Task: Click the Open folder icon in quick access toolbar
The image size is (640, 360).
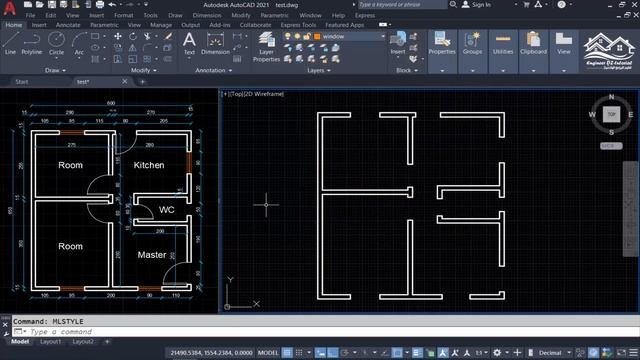Action: point(40,4)
